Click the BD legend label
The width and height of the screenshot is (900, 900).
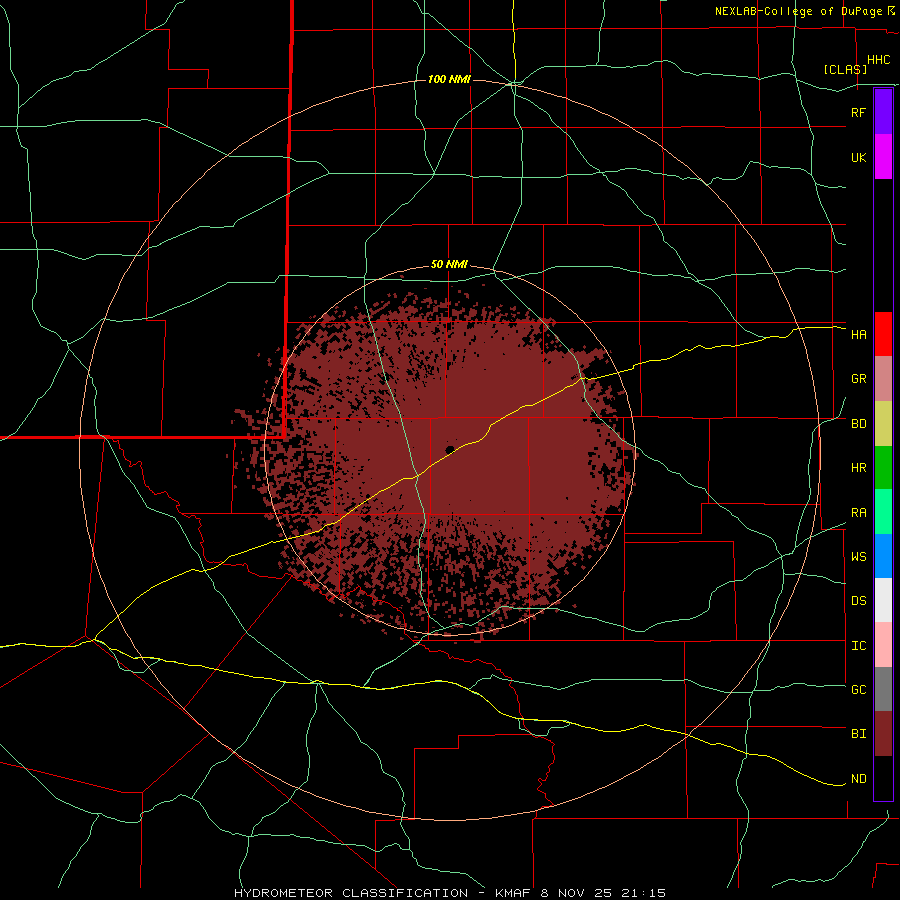point(858,424)
